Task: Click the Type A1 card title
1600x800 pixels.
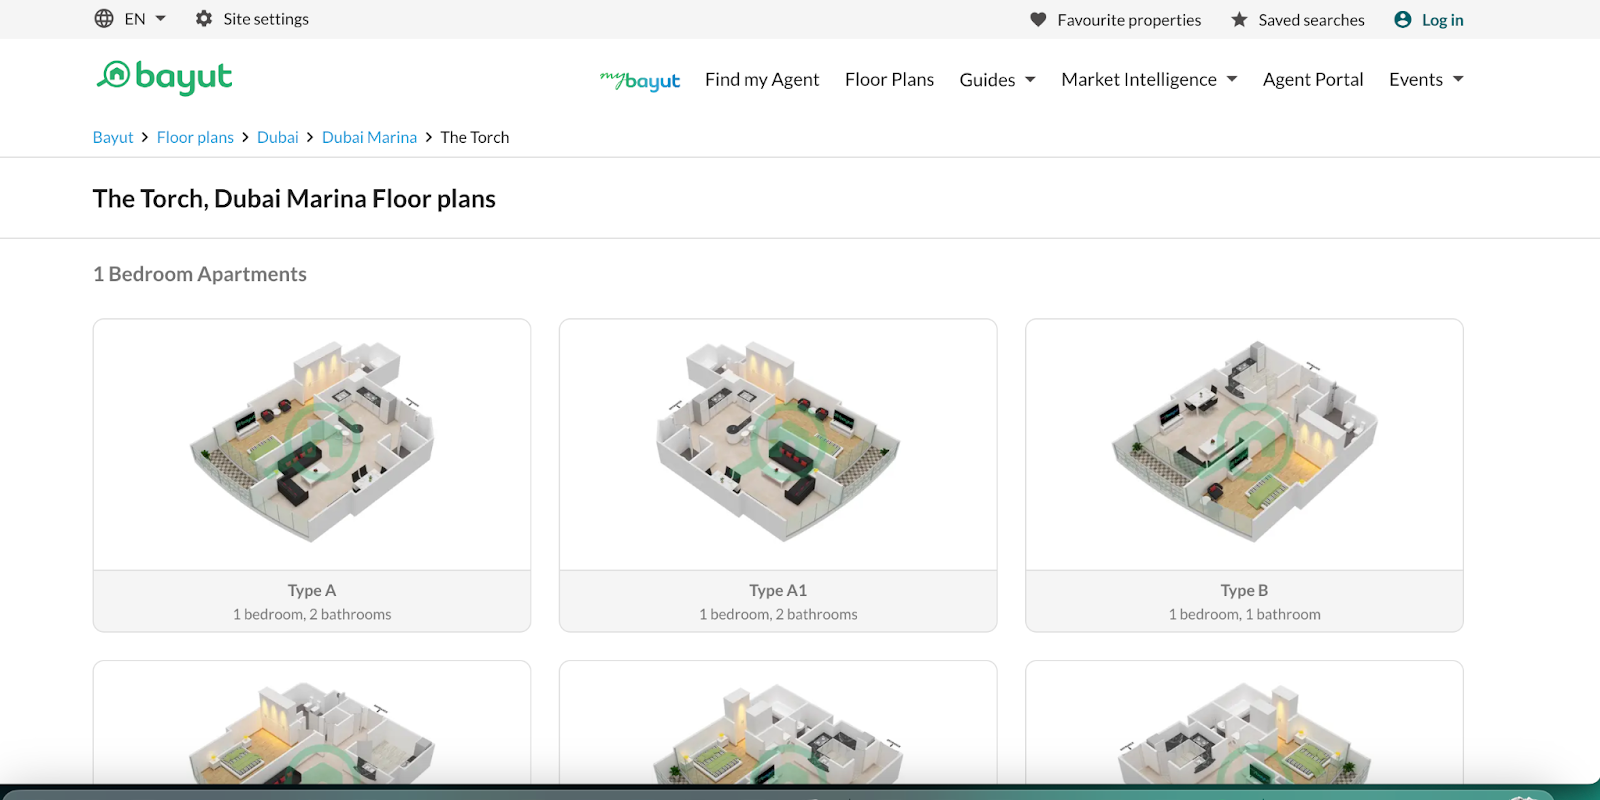Action: pos(778,590)
